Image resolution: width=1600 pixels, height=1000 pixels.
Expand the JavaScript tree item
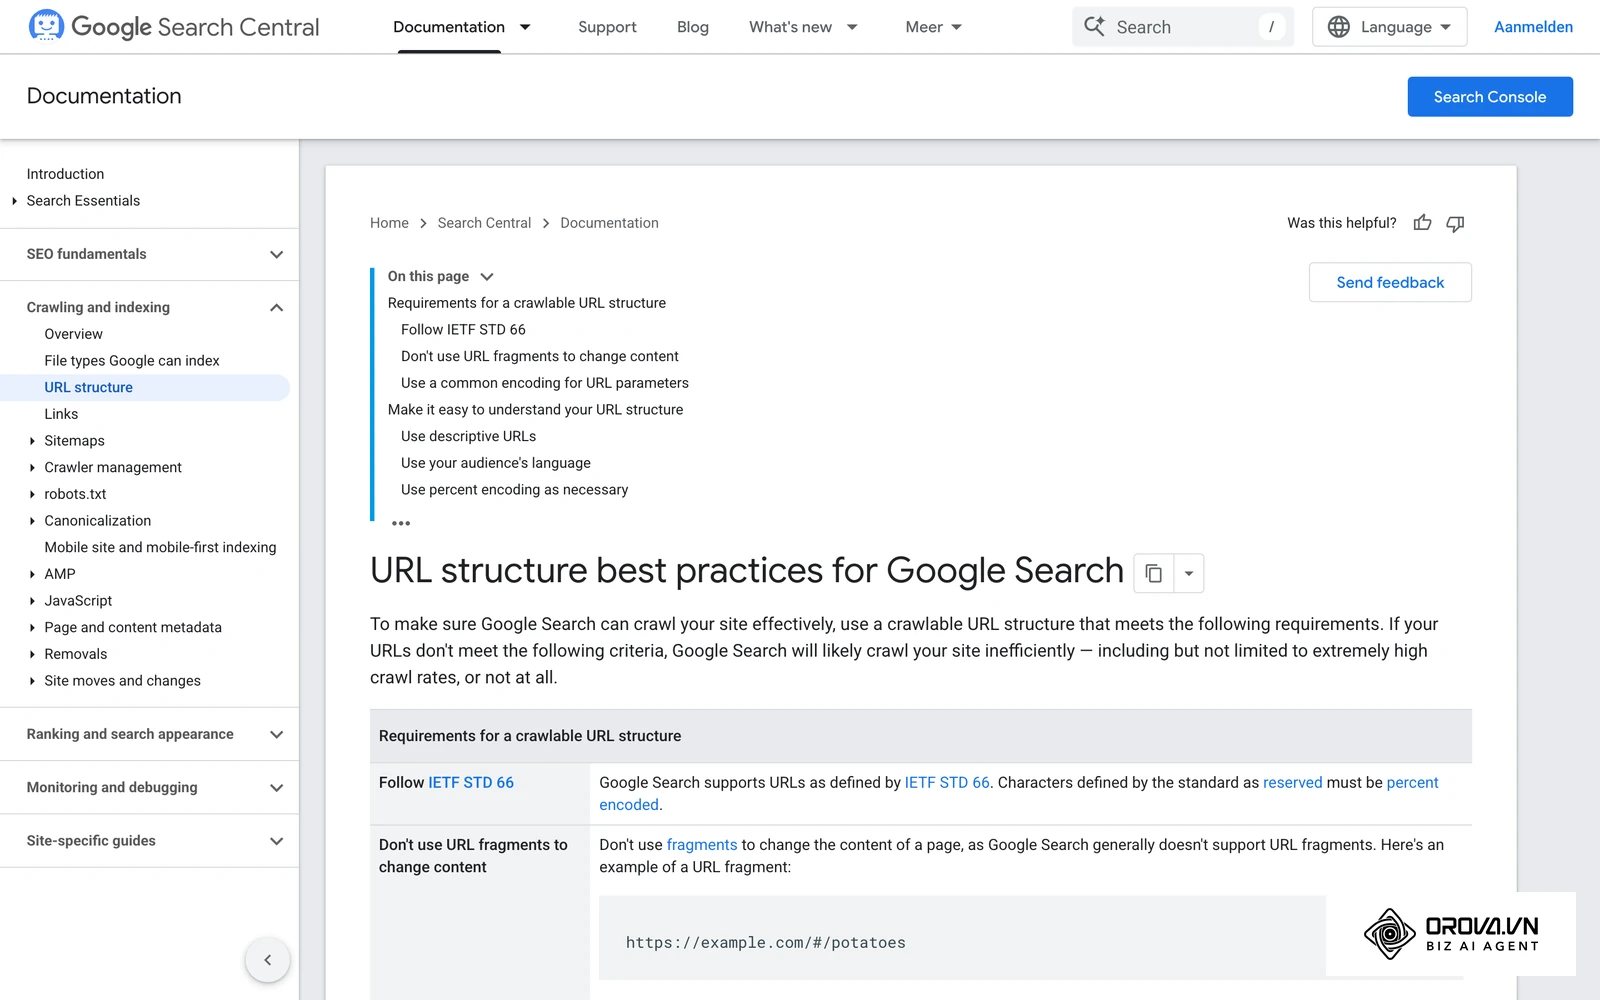pyautogui.click(x=32, y=601)
